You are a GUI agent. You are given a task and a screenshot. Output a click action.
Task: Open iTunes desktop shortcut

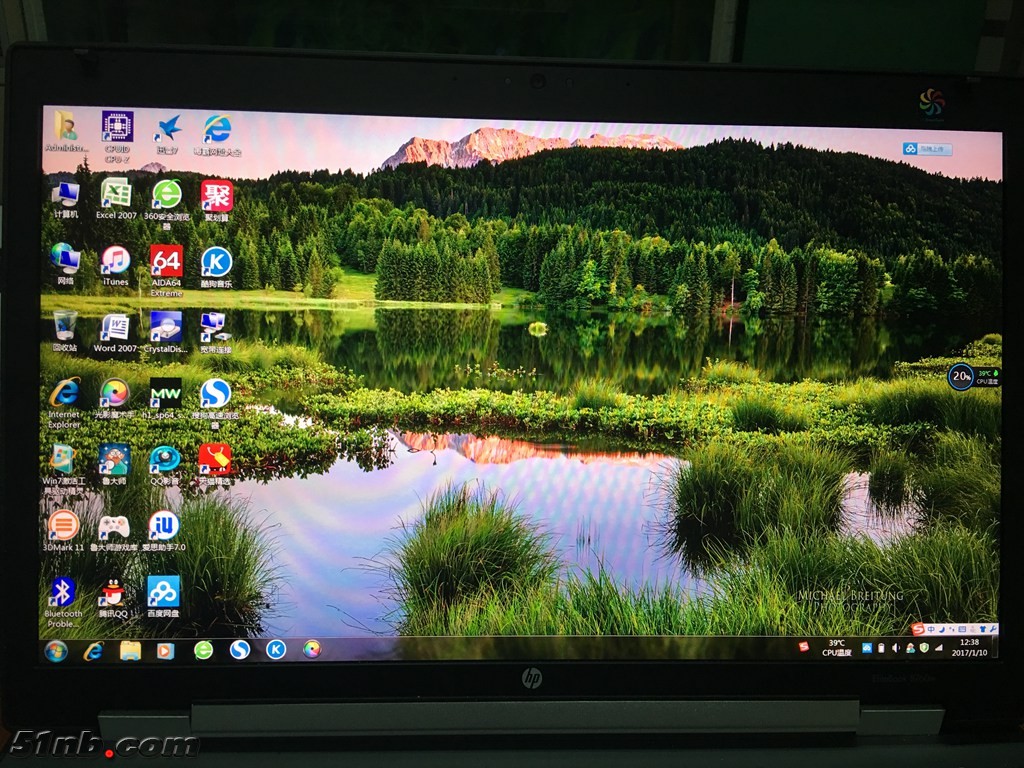click(x=115, y=260)
